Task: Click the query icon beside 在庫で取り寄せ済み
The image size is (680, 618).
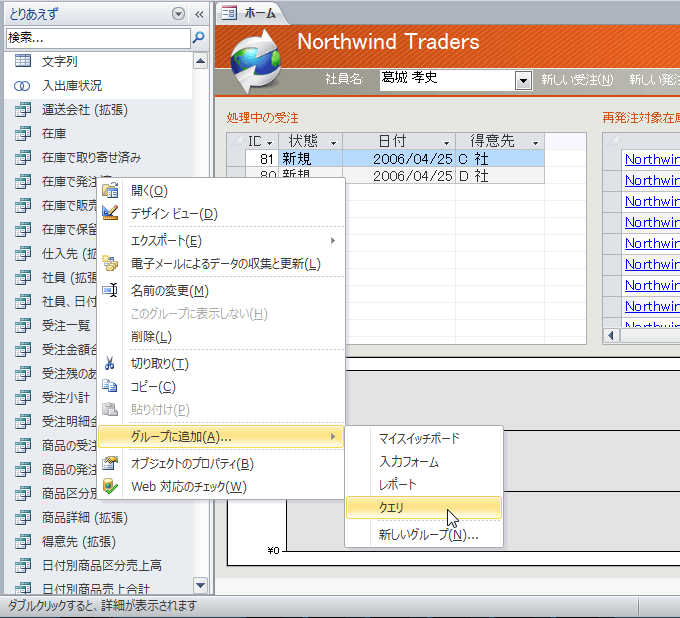Action: (x=23, y=158)
